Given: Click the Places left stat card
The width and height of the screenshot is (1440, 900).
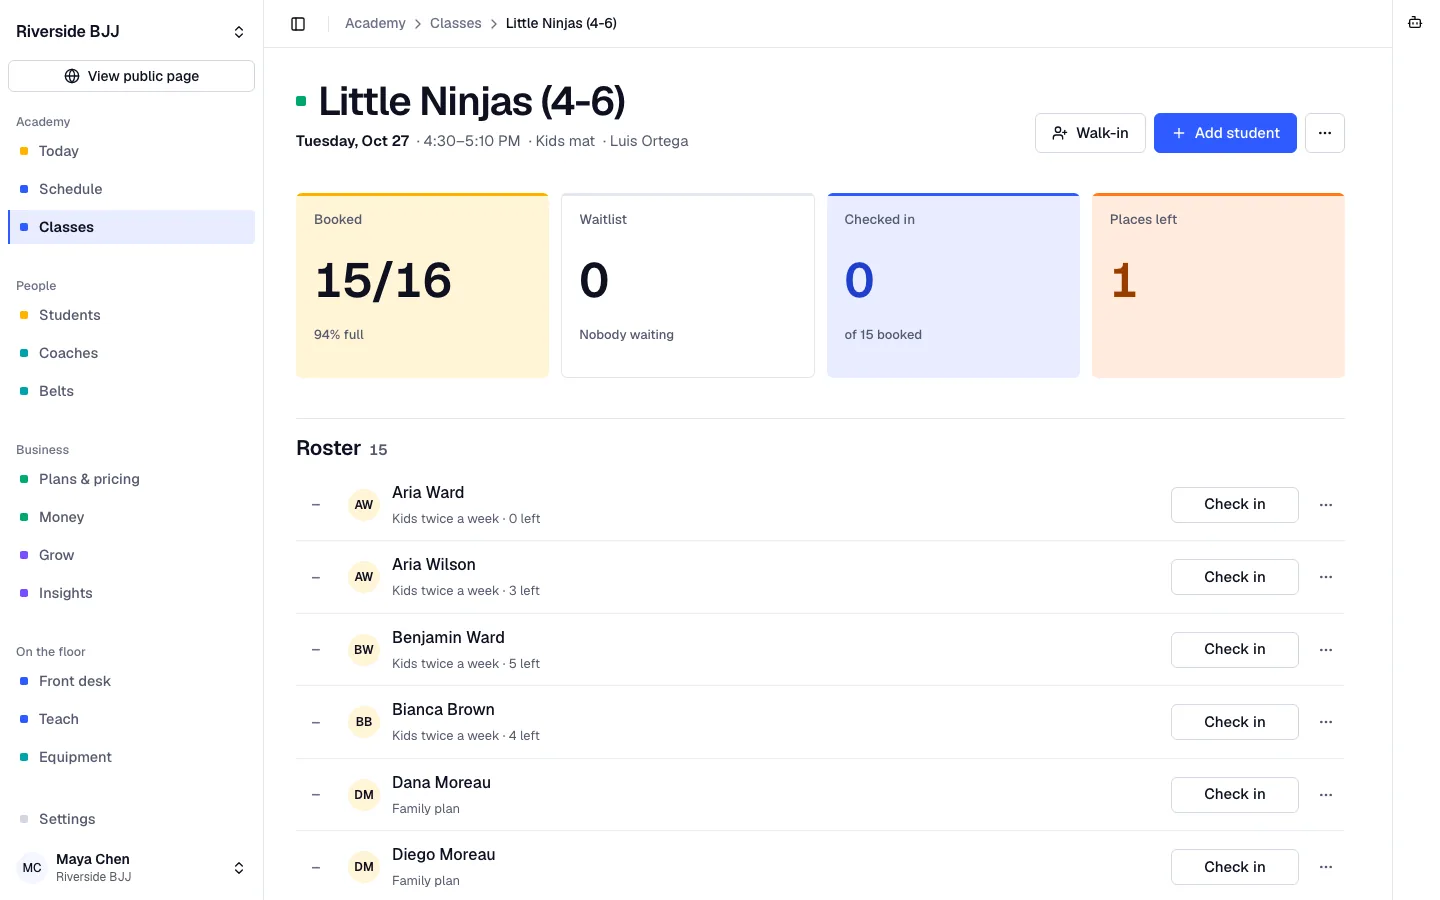Looking at the screenshot, I should click(1218, 285).
